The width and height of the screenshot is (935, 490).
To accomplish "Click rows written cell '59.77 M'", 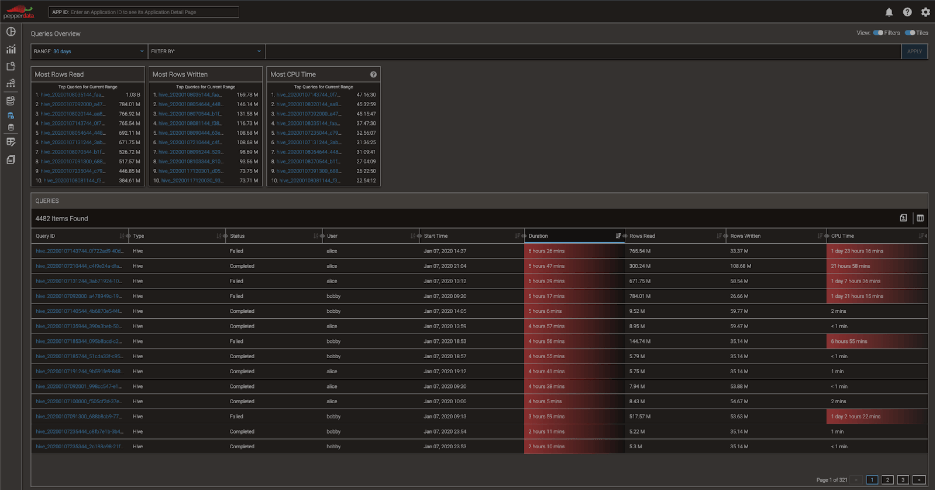I will 775,311.
